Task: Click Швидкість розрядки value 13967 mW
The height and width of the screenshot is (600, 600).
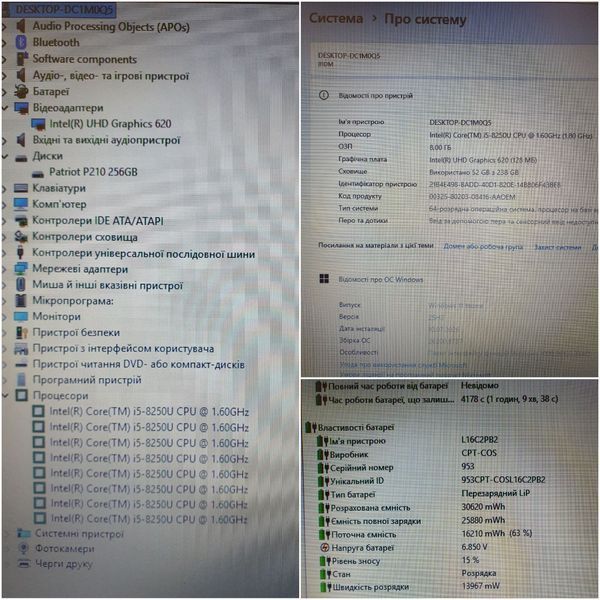Action: click(x=480, y=585)
